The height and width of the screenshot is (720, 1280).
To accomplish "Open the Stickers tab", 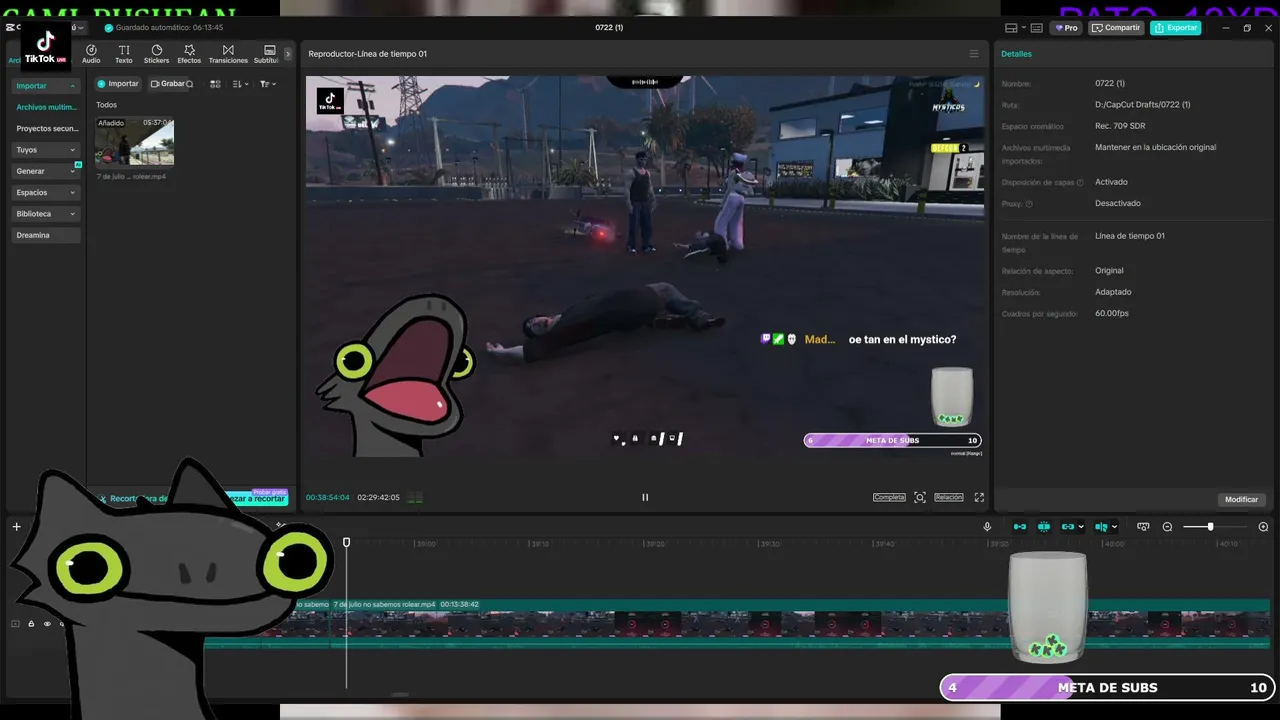I will pos(156,54).
